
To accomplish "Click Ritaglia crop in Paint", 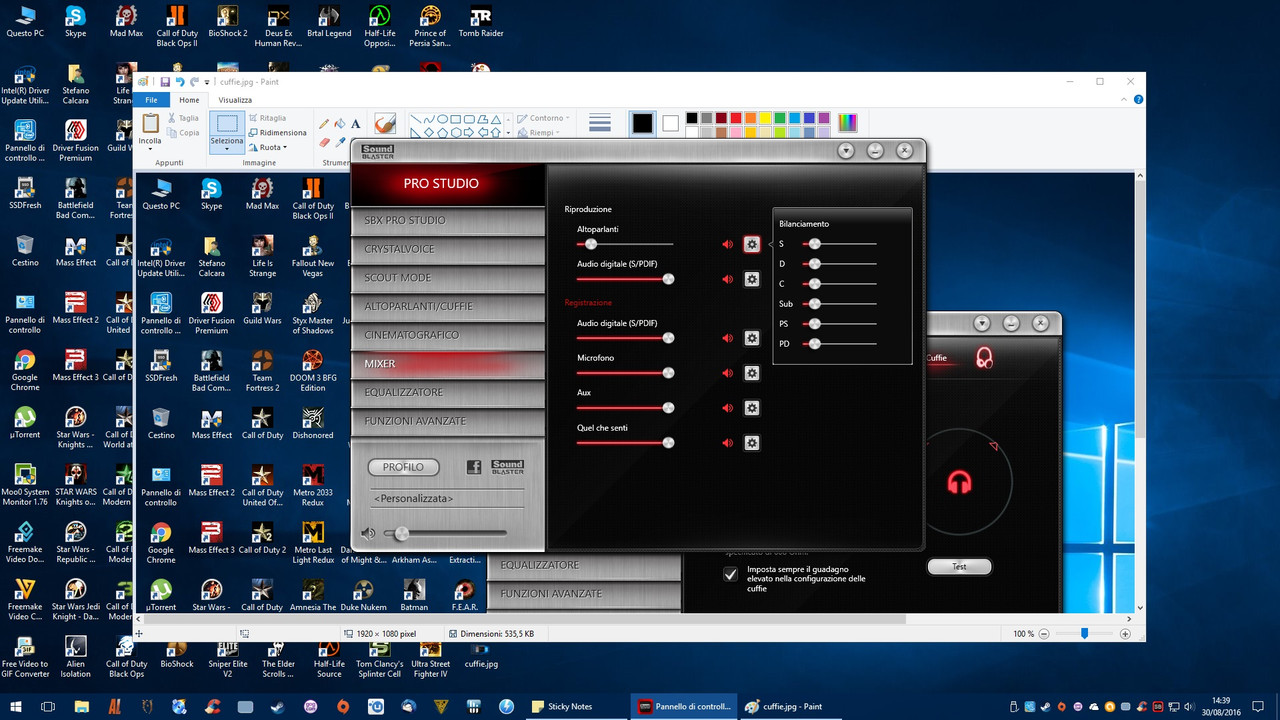I will click(267, 118).
